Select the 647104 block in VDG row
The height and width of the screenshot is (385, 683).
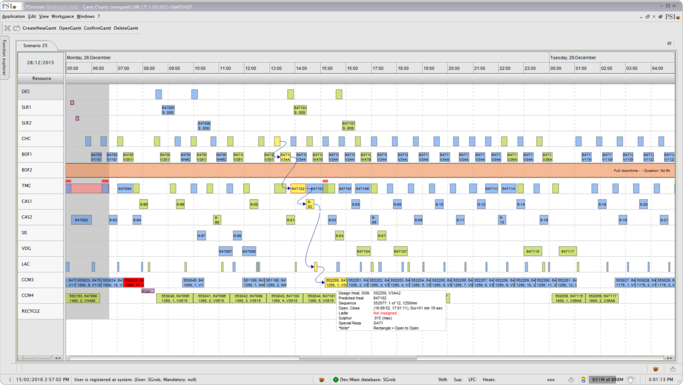click(x=363, y=251)
